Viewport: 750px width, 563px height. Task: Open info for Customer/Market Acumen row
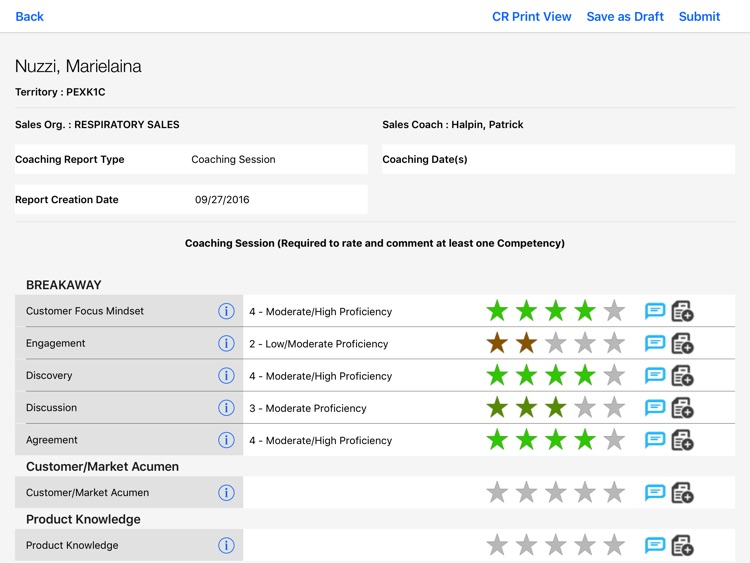(x=226, y=493)
